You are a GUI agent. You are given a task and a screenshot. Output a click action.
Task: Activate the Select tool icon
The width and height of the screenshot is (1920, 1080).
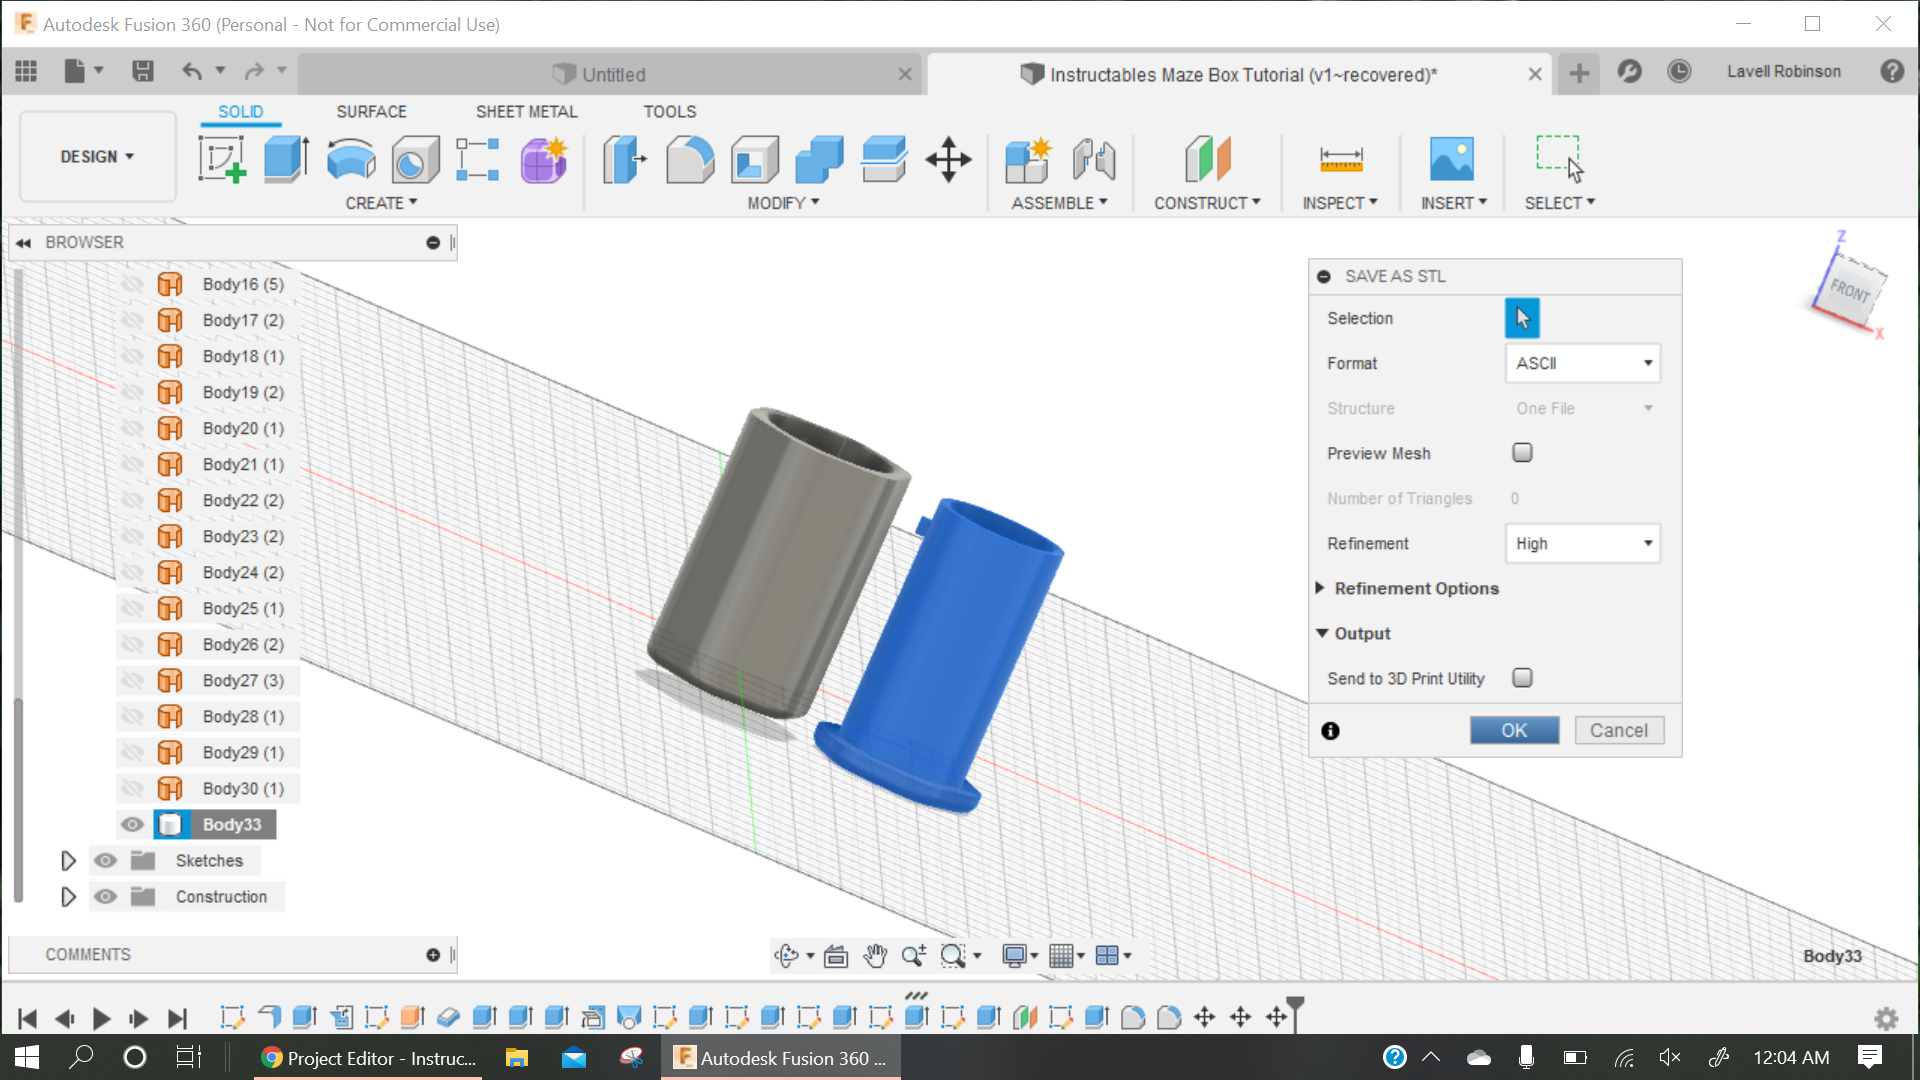(1560, 160)
